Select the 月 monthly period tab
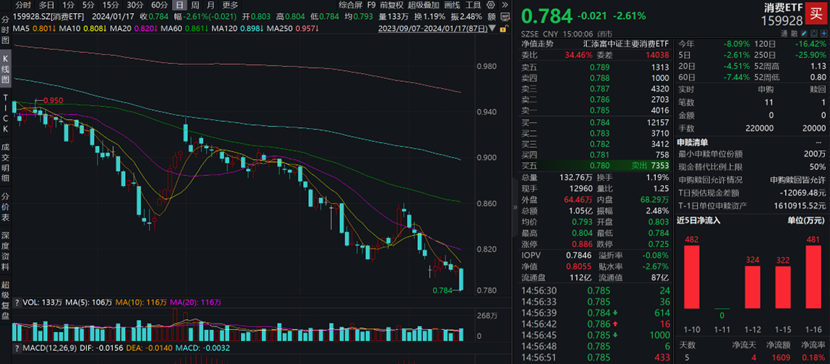This screenshot has height=364, width=830. point(211,5)
